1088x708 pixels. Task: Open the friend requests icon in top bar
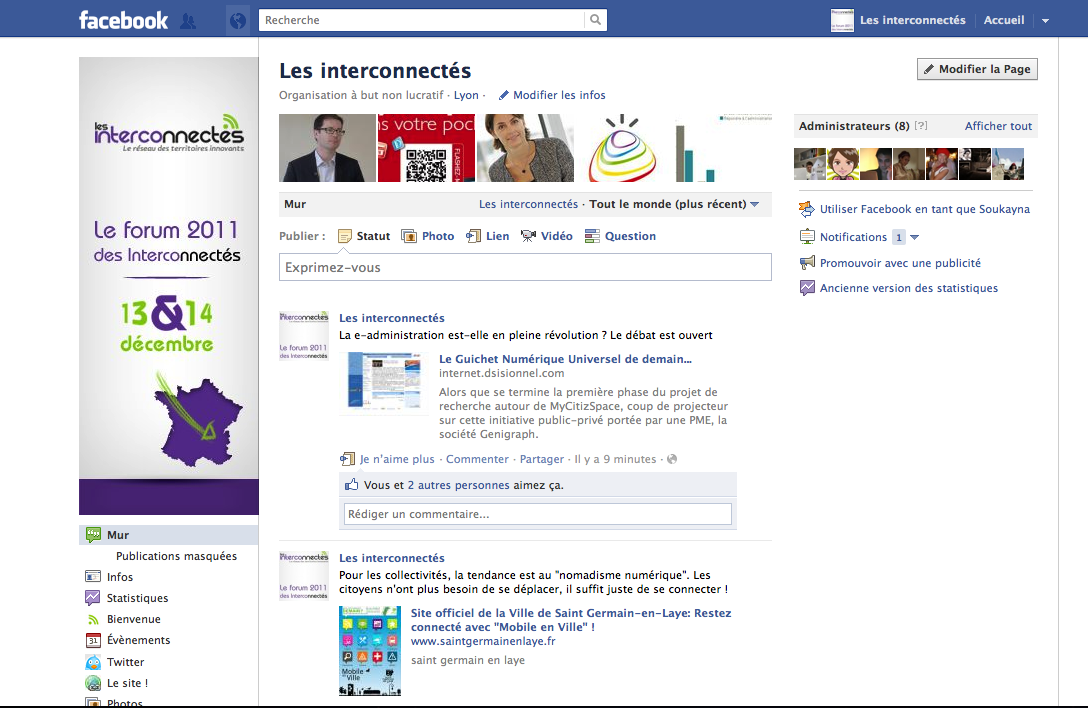coord(187,21)
